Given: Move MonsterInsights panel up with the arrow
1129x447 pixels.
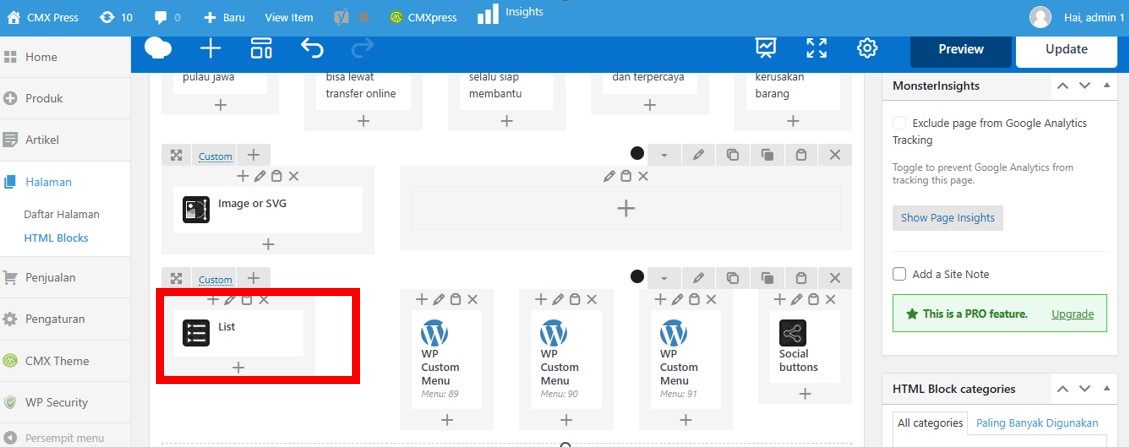Looking at the screenshot, I should (x=1063, y=86).
